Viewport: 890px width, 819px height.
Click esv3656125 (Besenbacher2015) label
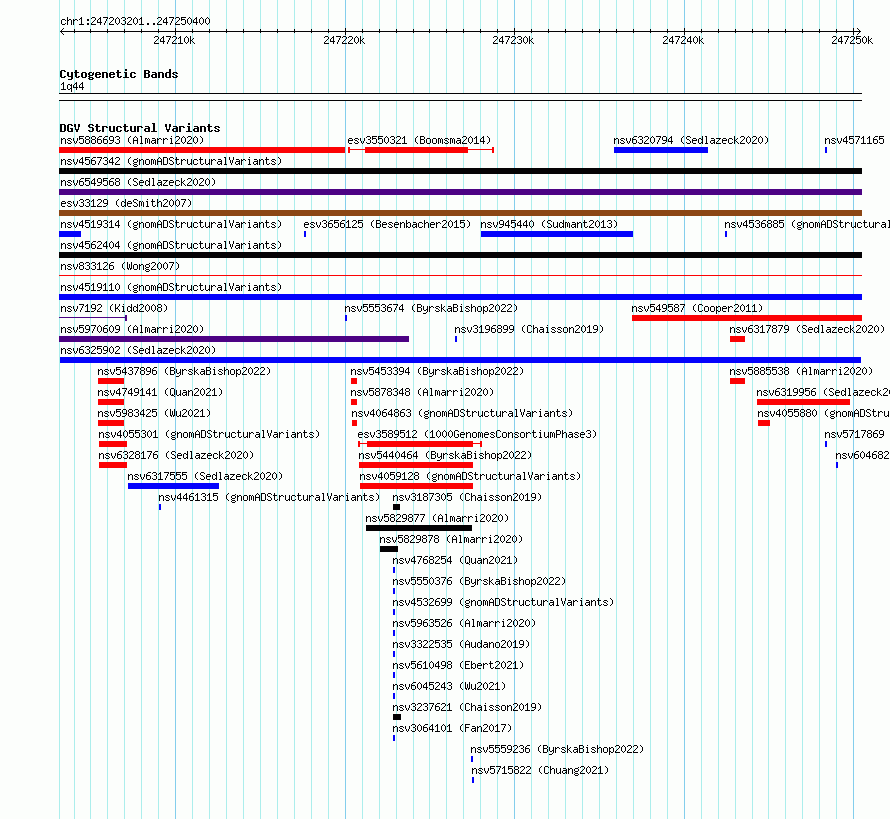(387, 224)
